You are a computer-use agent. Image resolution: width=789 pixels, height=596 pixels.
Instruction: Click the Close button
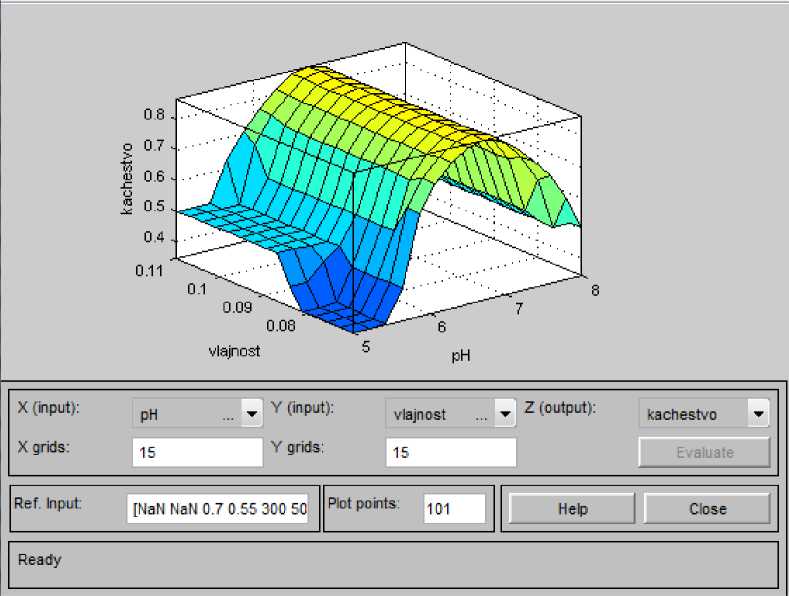tap(707, 508)
